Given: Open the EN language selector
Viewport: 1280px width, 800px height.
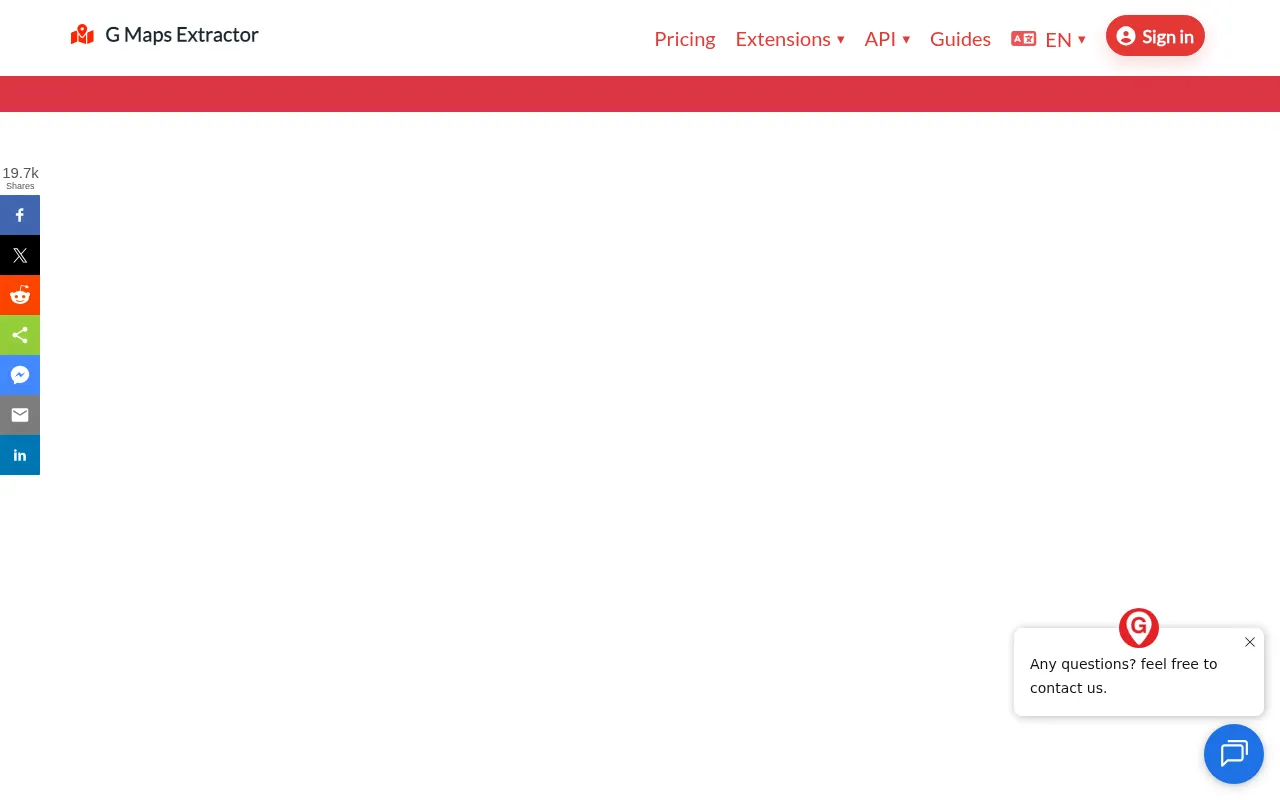Looking at the screenshot, I should pos(1065,40).
